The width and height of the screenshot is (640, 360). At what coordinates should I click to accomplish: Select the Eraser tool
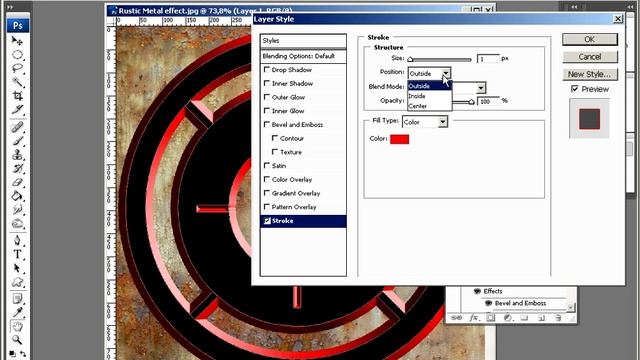(x=17, y=182)
